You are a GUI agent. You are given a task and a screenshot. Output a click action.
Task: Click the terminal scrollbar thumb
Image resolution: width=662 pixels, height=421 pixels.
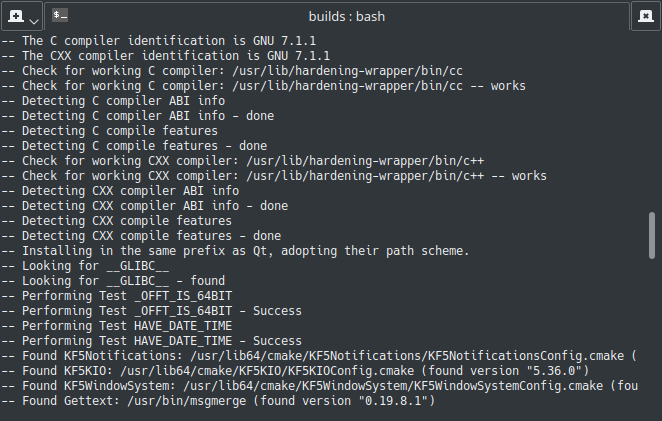pyautogui.click(x=653, y=236)
